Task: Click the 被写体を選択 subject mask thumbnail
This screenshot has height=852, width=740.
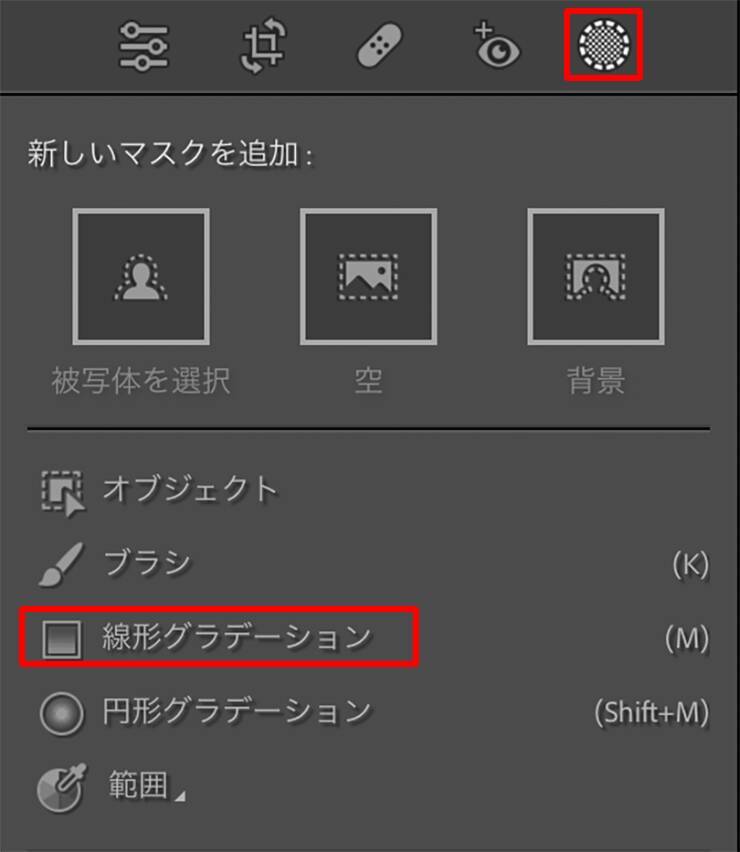Action: pos(141,277)
